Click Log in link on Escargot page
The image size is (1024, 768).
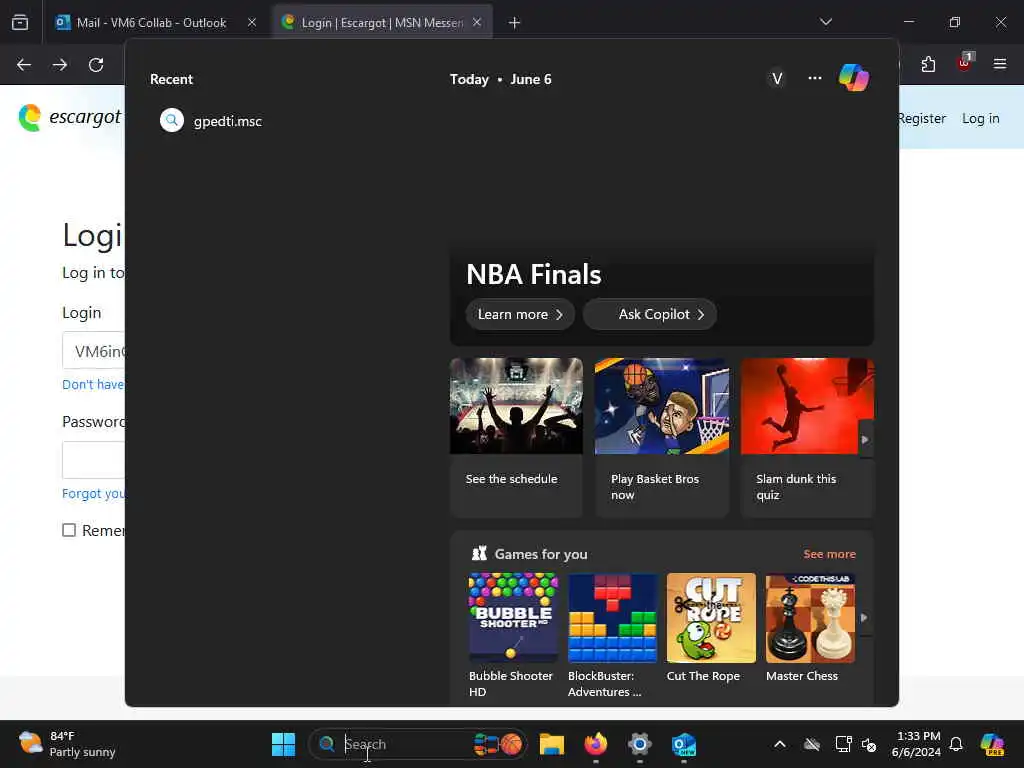click(x=980, y=118)
